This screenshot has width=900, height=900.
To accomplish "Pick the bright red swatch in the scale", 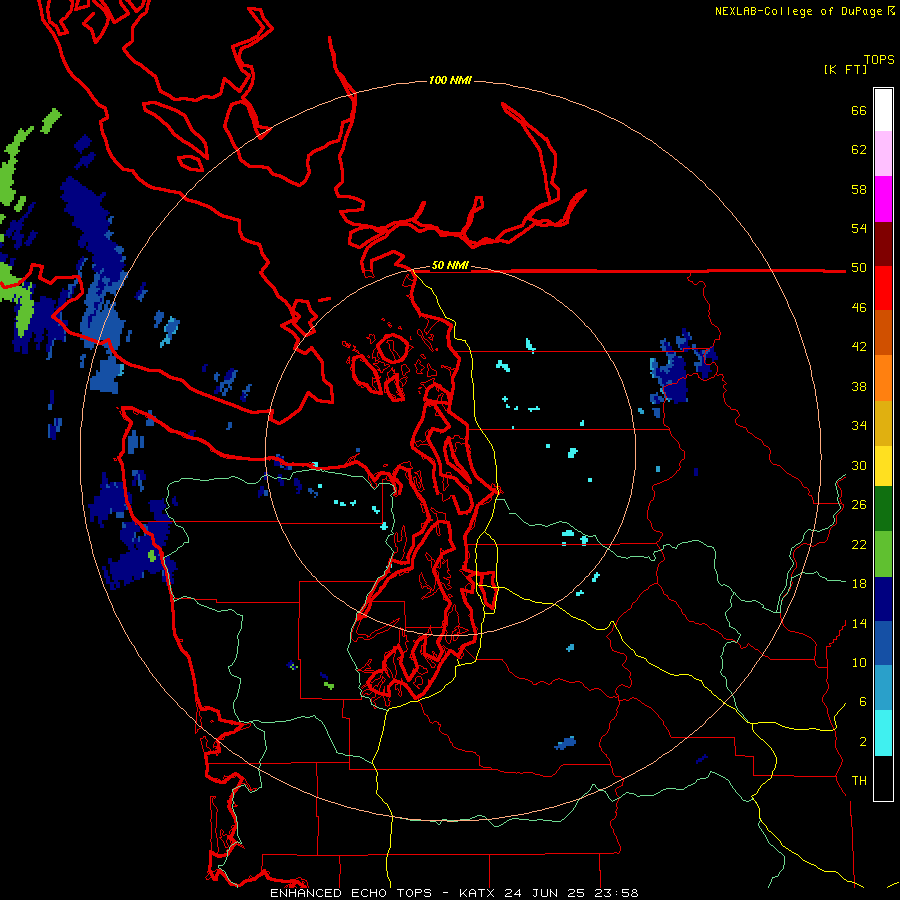I will (883, 288).
